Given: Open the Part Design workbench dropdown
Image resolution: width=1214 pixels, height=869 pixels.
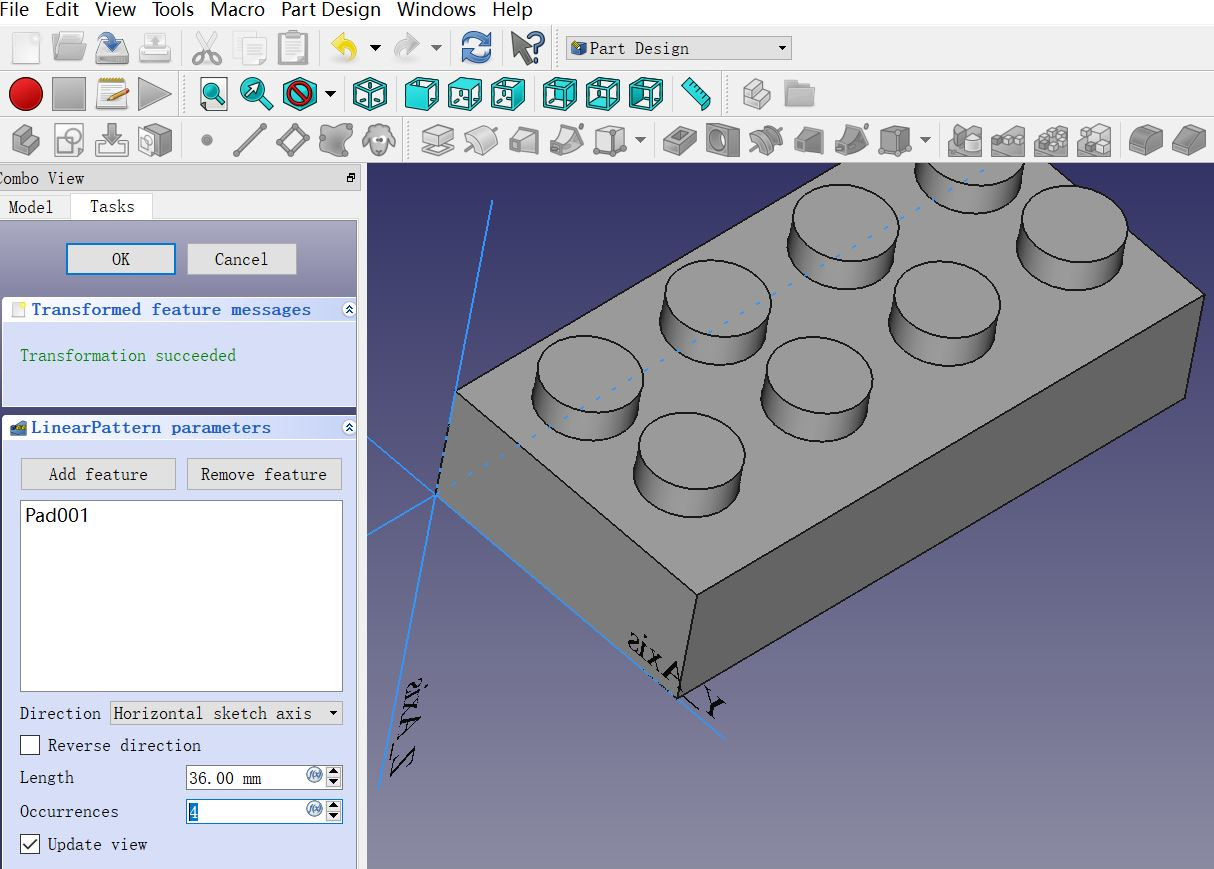Looking at the screenshot, I should tap(679, 48).
